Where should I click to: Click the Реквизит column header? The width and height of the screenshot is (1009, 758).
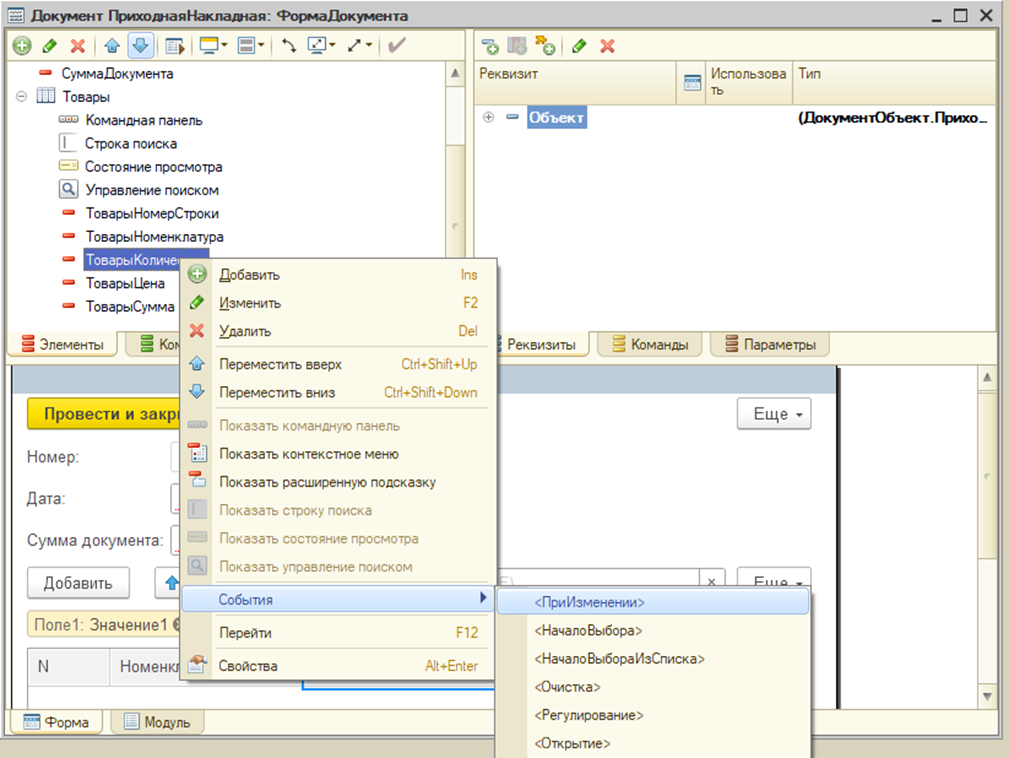click(575, 82)
